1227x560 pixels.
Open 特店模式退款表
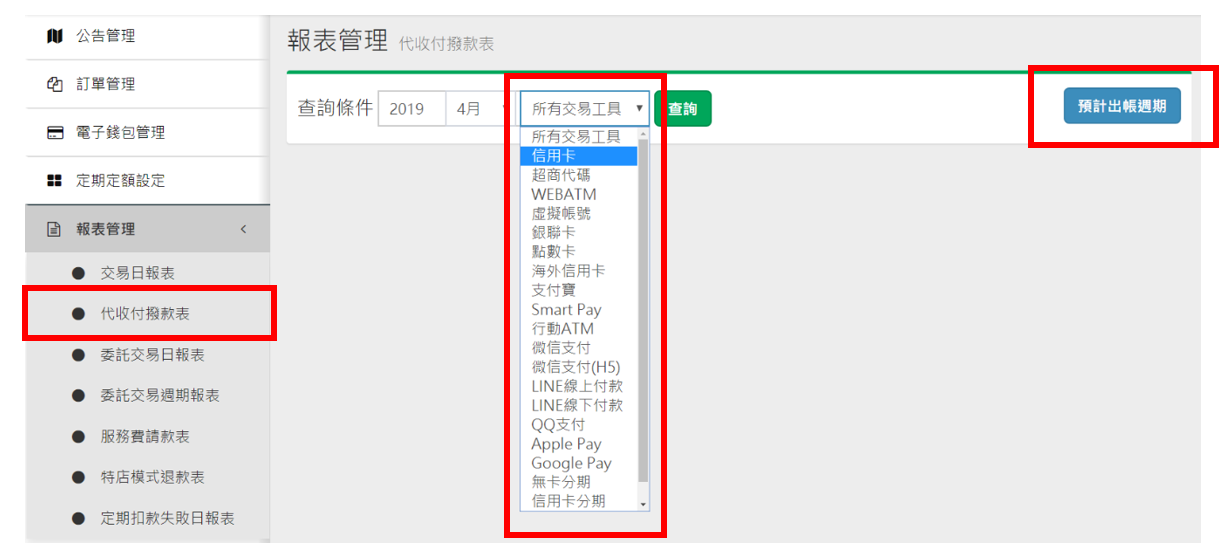click(x=152, y=478)
